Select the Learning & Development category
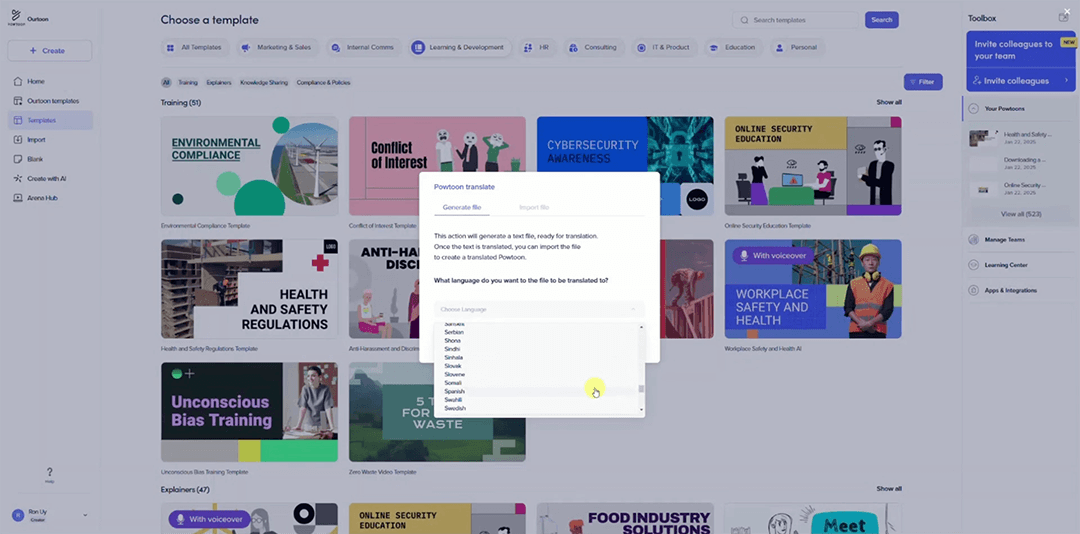 point(459,48)
